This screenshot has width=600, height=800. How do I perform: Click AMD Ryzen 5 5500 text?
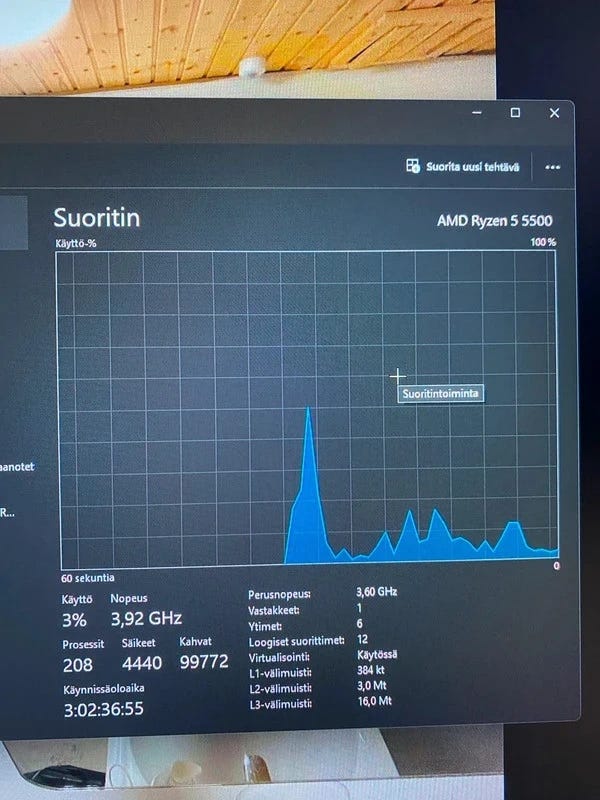click(494, 221)
